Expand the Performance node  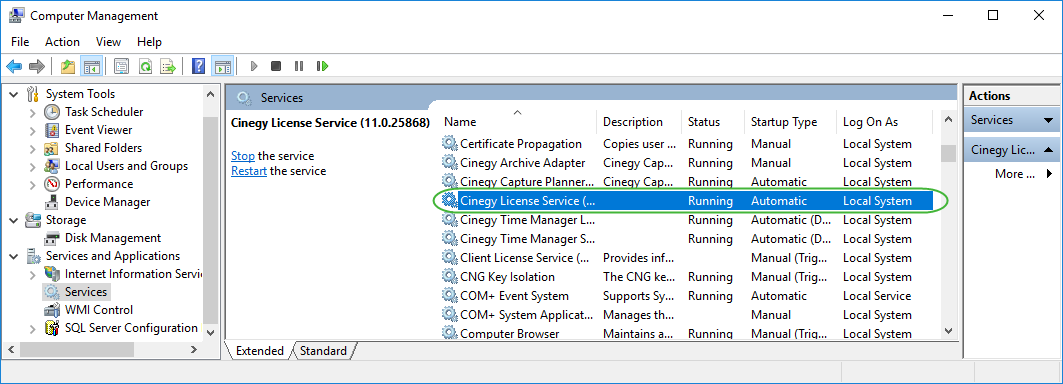[x=33, y=184]
